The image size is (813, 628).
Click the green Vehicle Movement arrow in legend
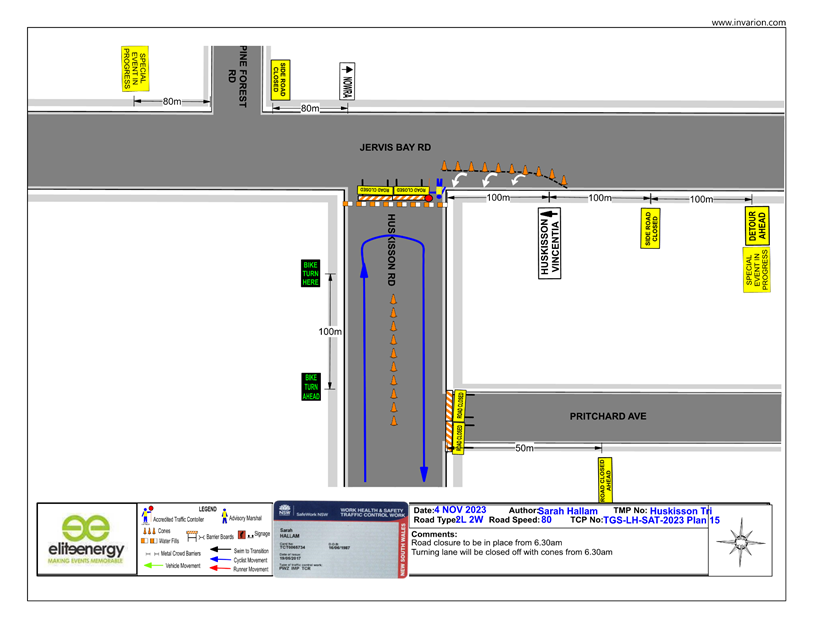point(153,566)
